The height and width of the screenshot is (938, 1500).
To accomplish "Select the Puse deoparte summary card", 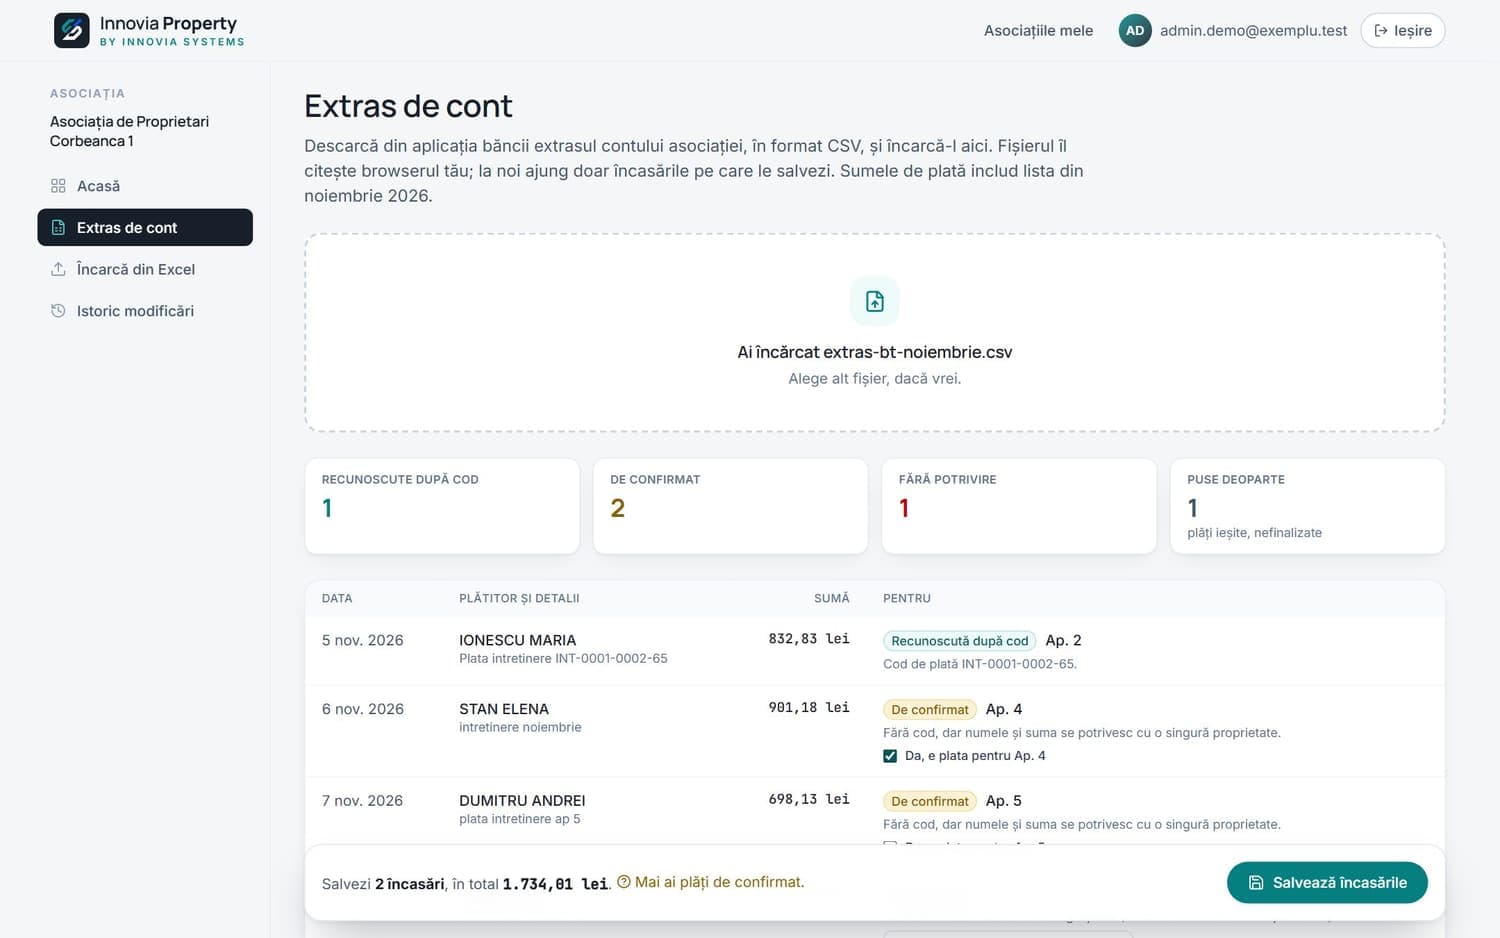I will (1308, 506).
